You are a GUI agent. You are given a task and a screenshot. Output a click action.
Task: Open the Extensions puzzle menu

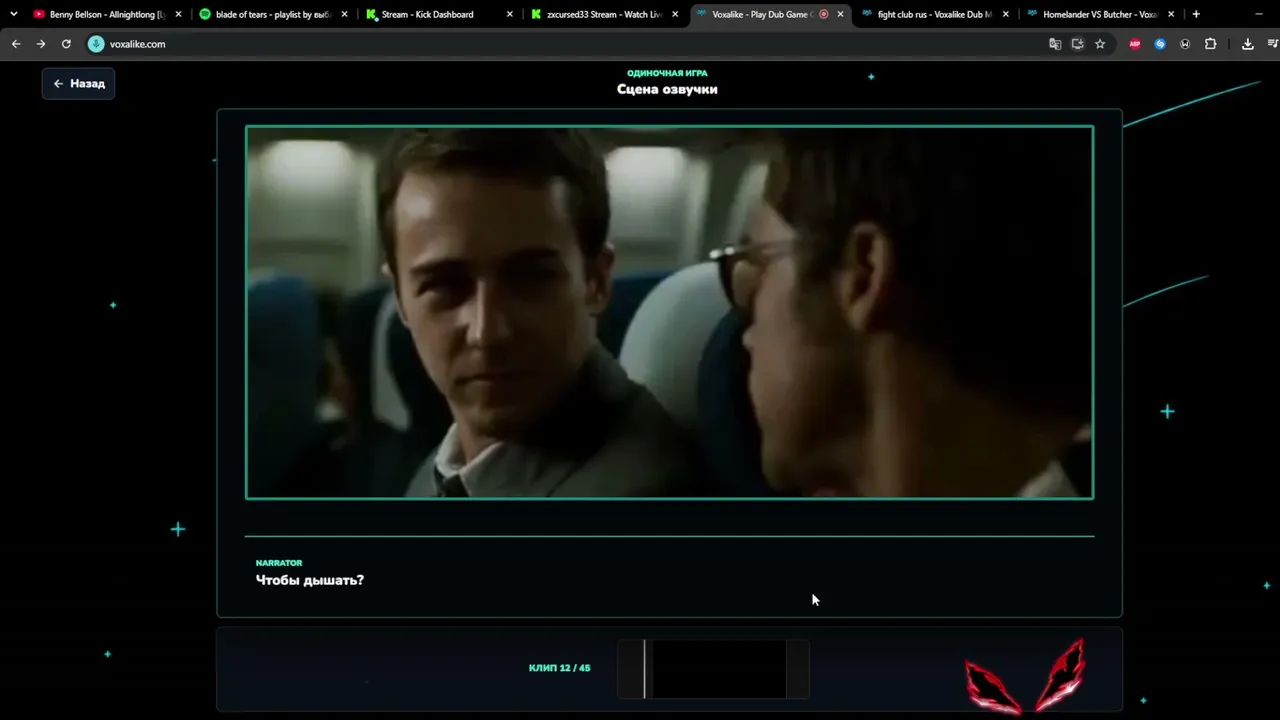point(1210,44)
